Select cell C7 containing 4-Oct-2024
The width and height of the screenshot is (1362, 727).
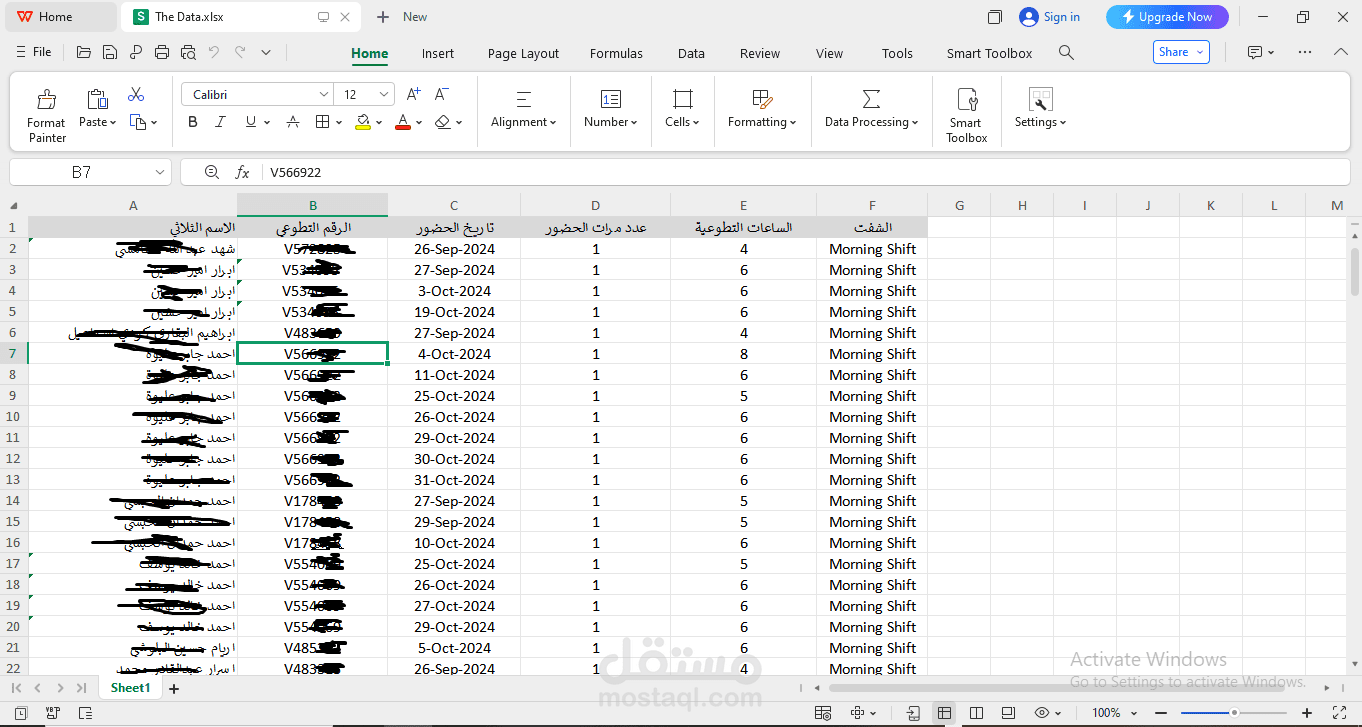tap(454, 354)
